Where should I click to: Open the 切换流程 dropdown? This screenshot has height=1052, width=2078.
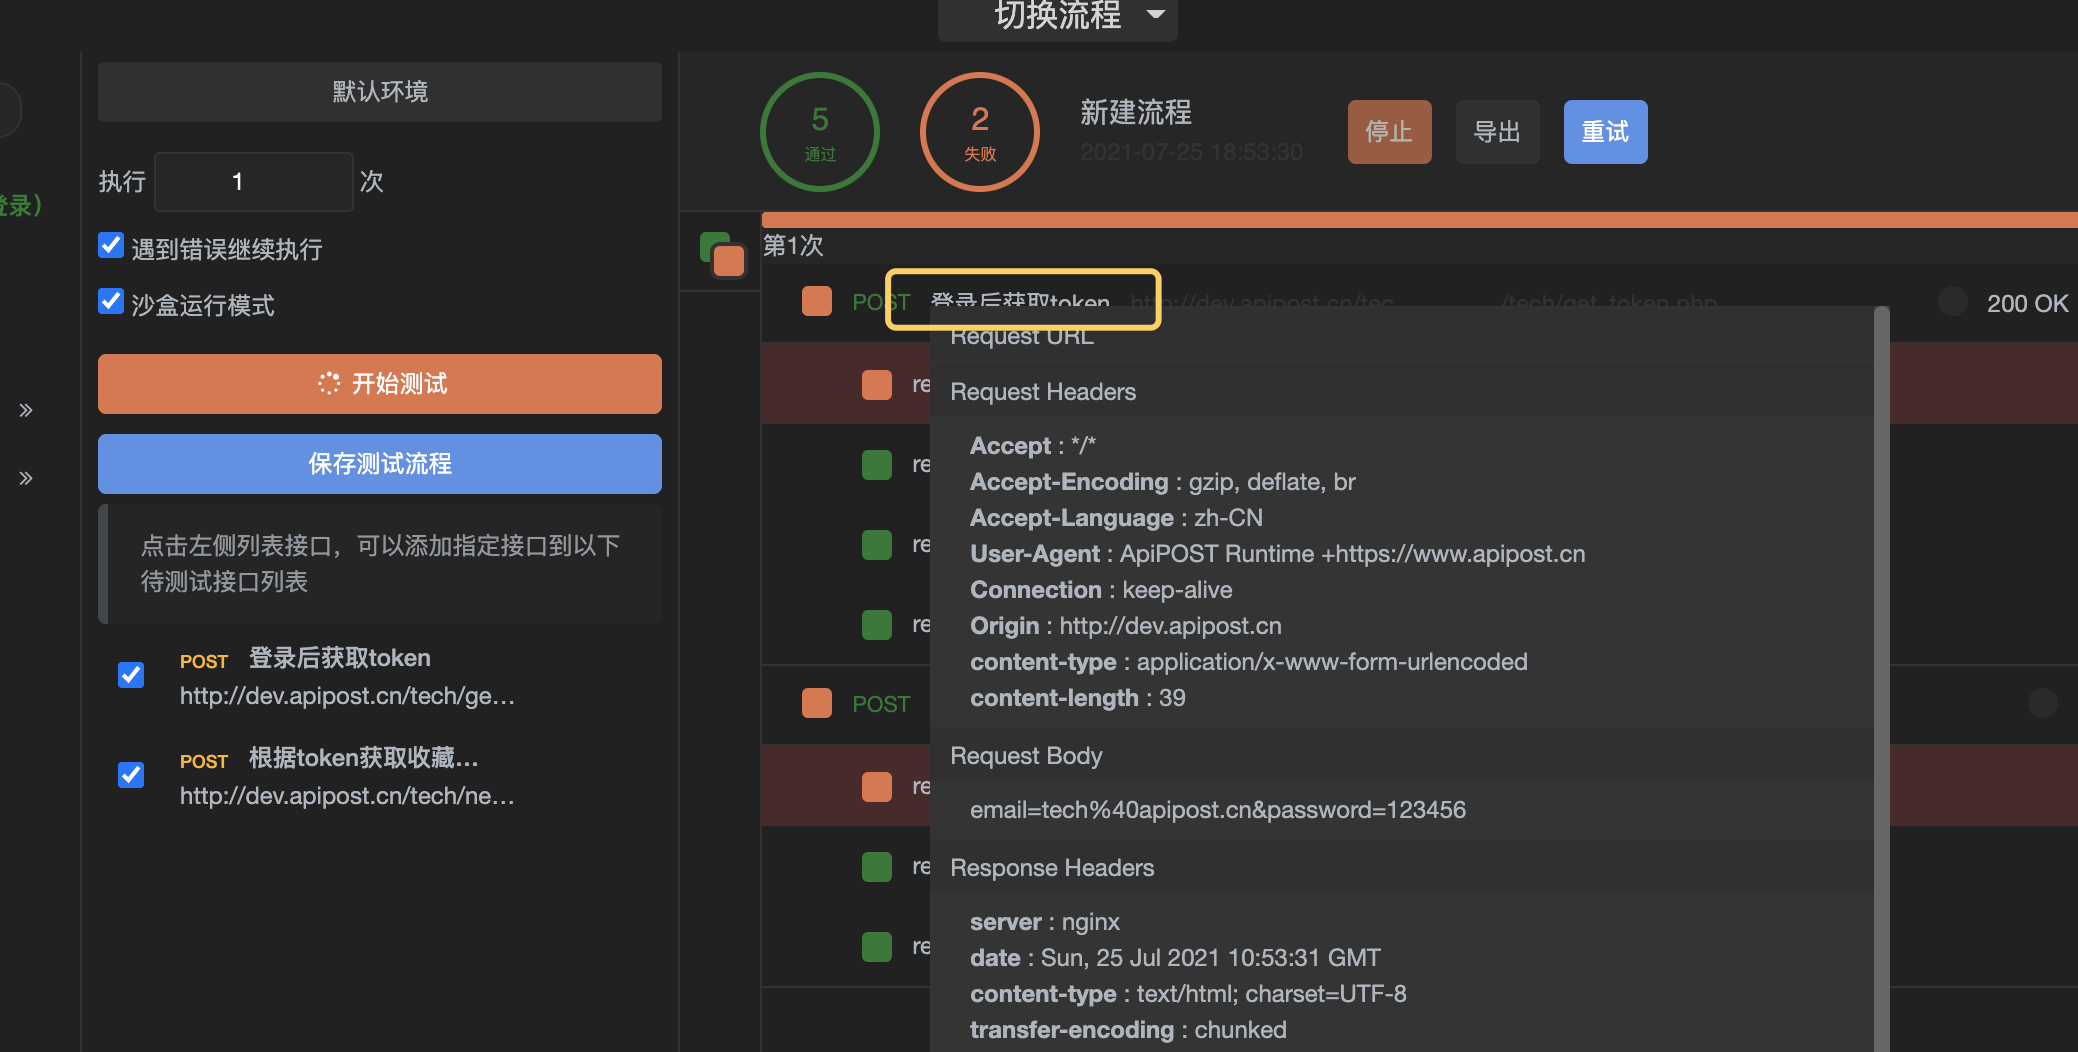pos(1057,16)
